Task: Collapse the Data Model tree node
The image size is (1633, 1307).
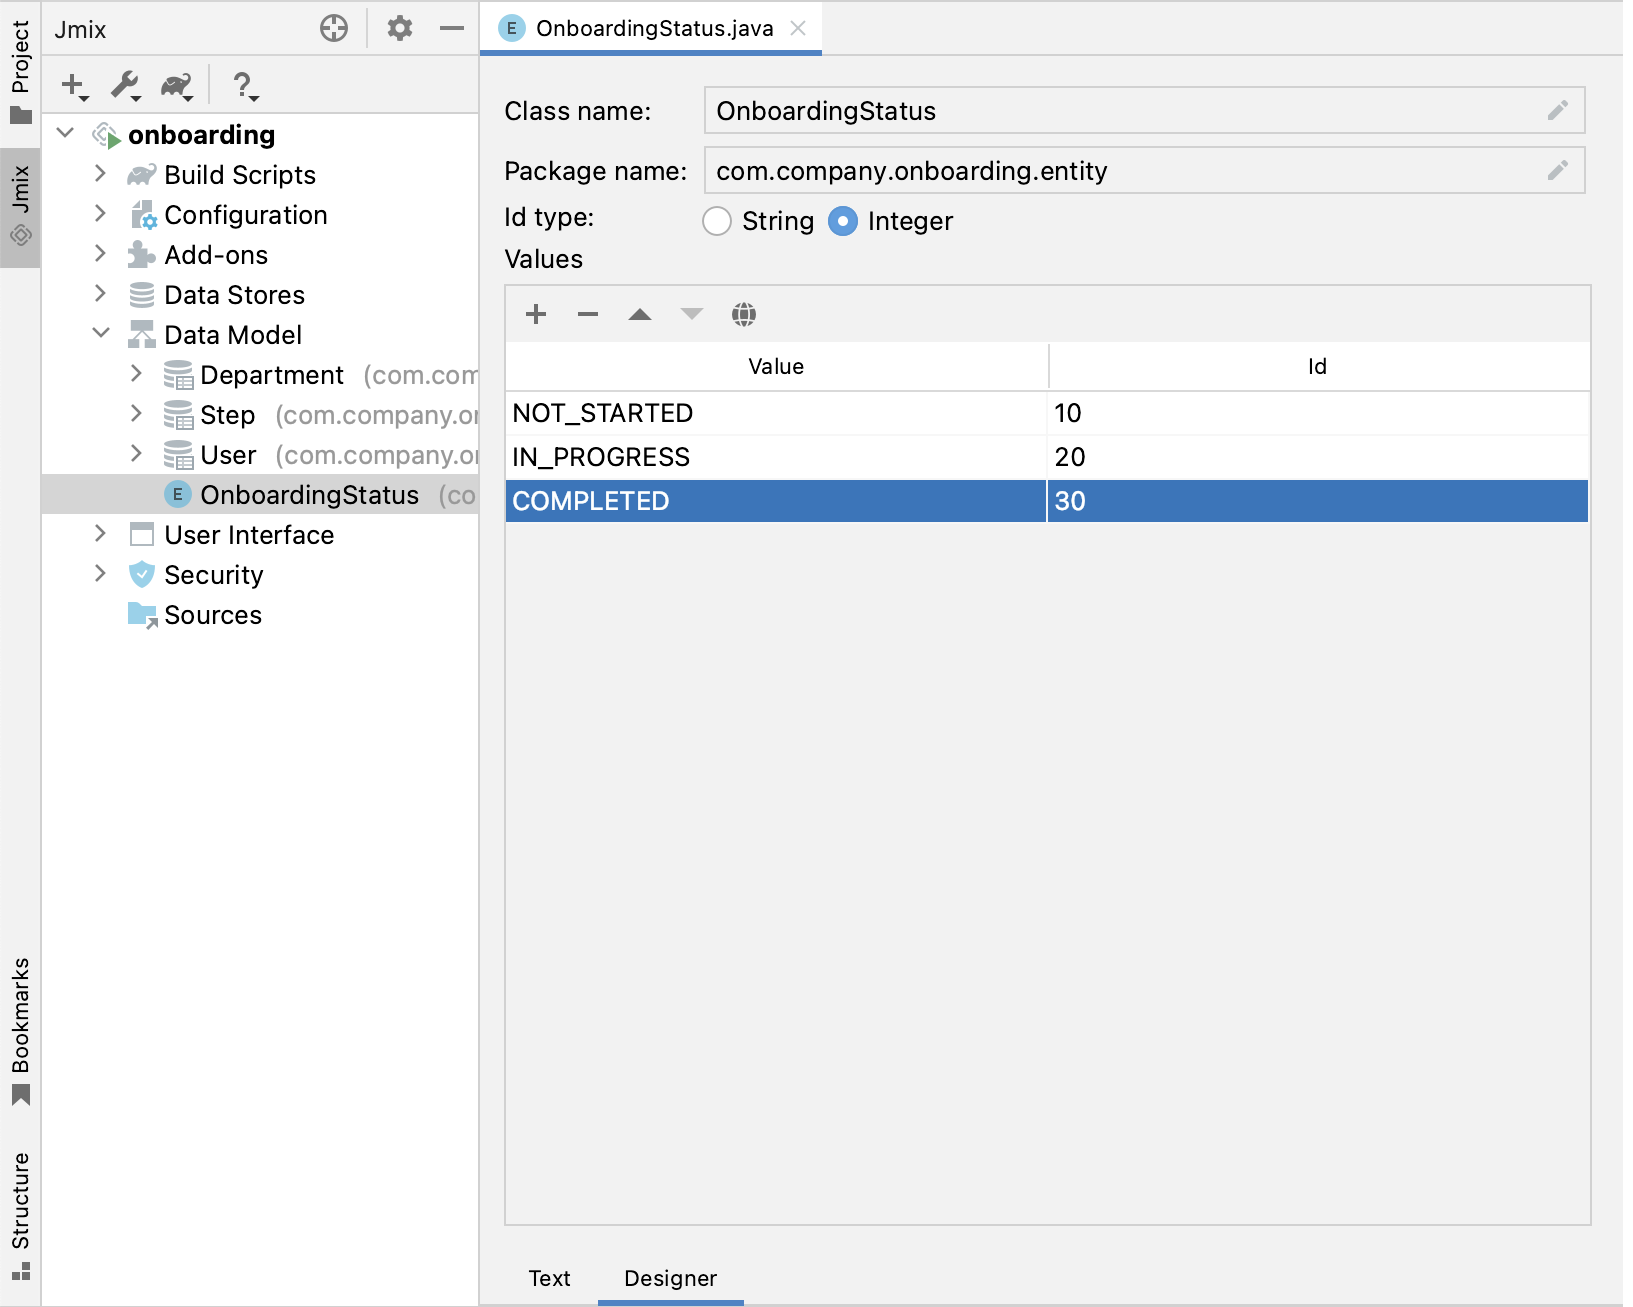Action: pyautogui.click(x=100, y=334)
